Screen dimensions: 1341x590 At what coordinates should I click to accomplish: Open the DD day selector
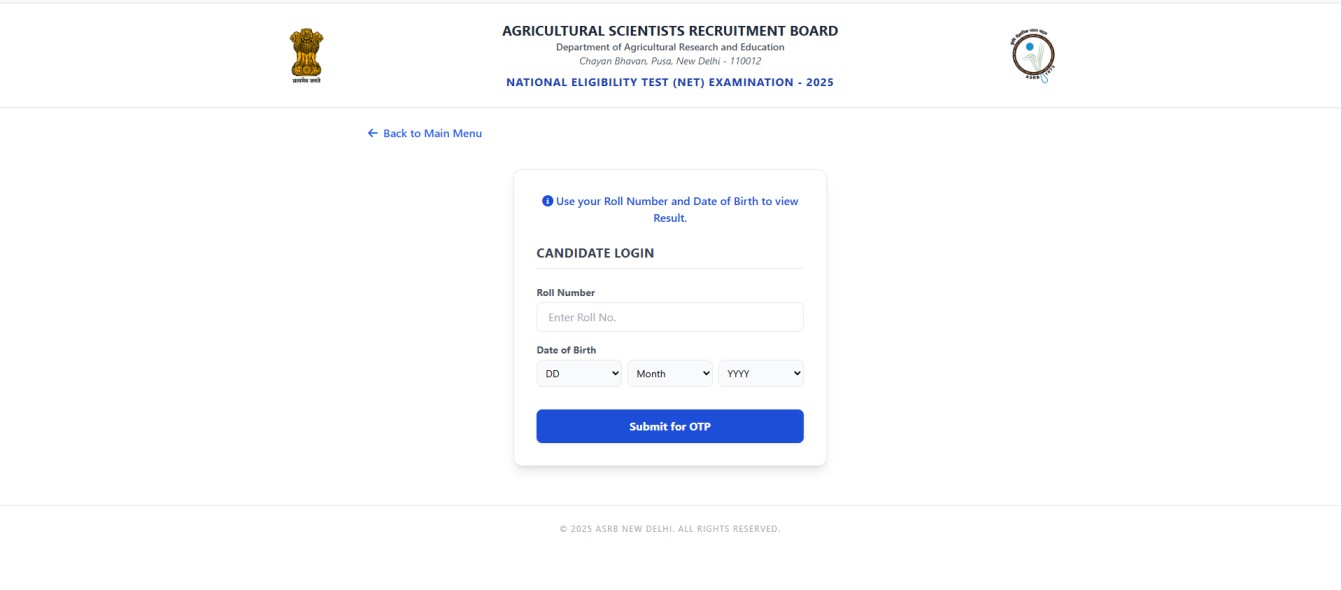[578, 373]
